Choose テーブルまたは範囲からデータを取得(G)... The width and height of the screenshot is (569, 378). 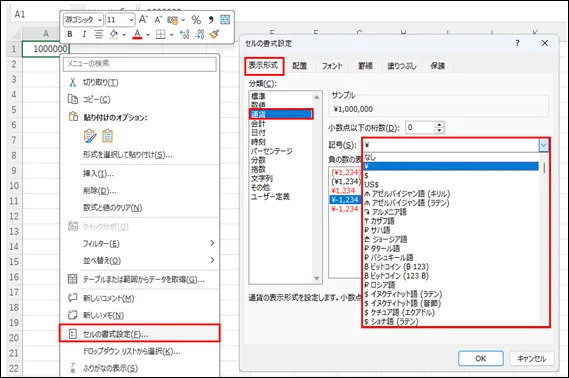(x=140, y=279)
